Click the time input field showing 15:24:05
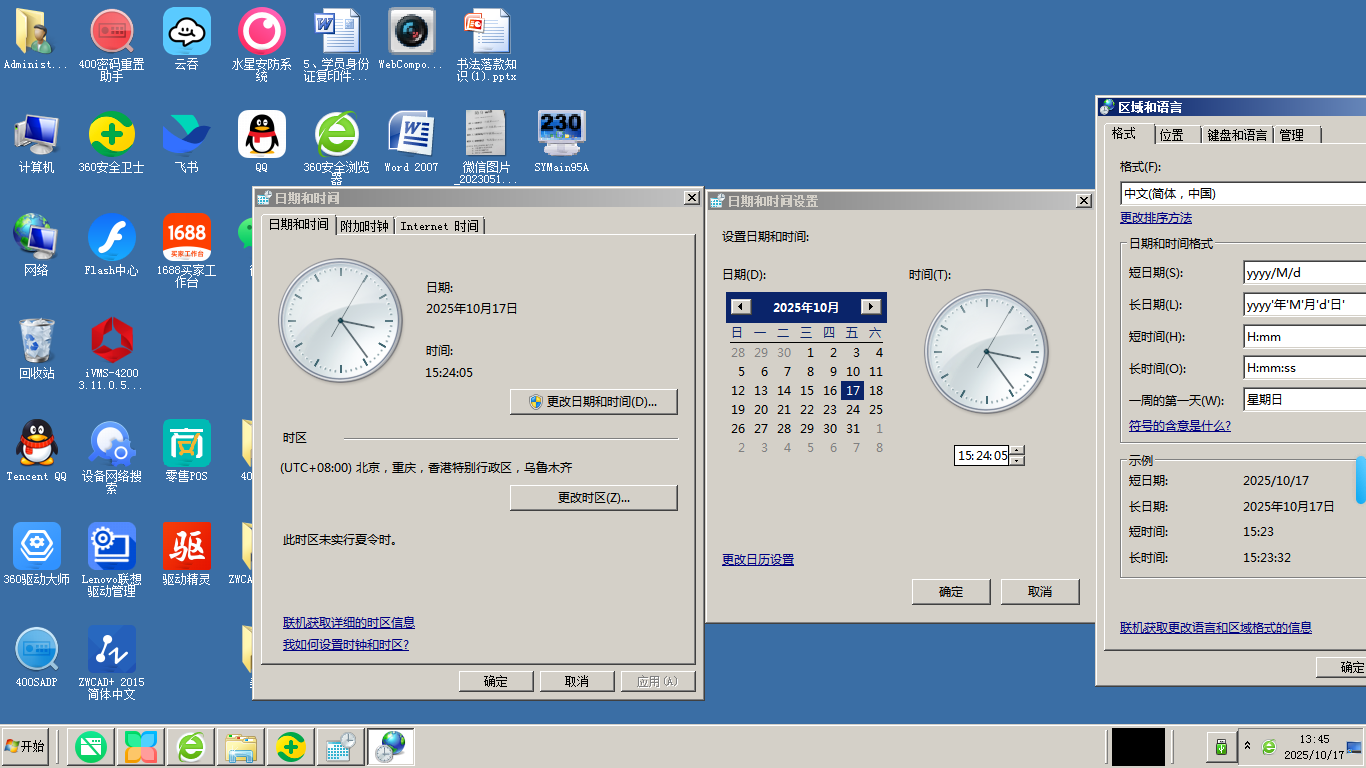 click(982, 456)
